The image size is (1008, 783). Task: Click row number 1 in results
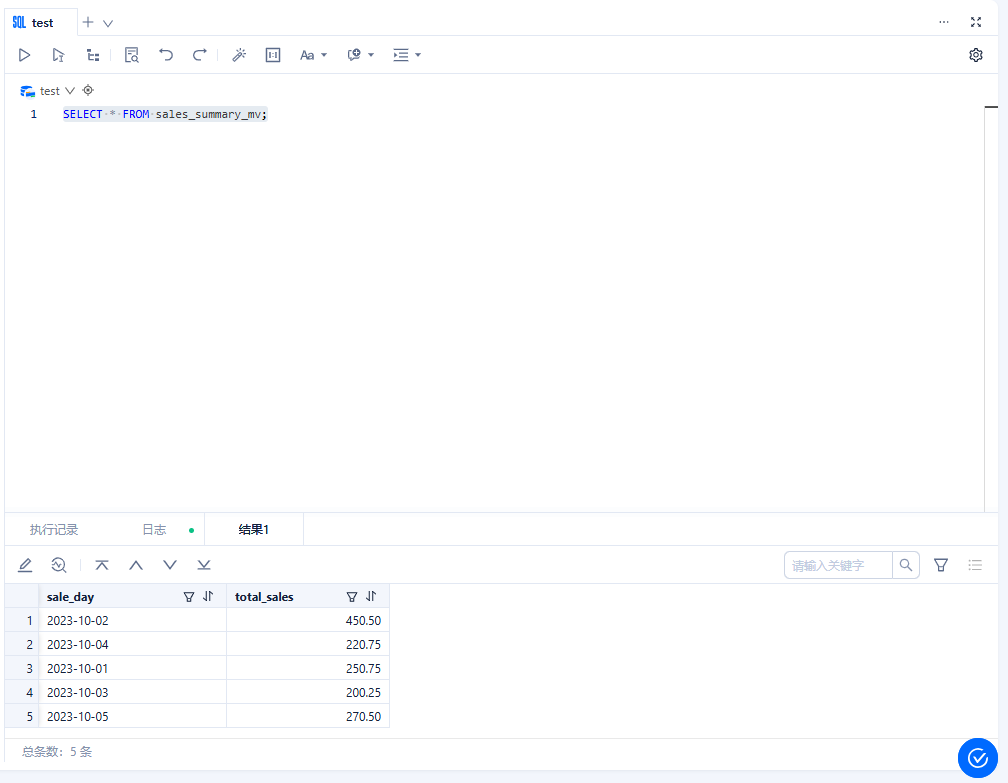[x=22, y=621]
